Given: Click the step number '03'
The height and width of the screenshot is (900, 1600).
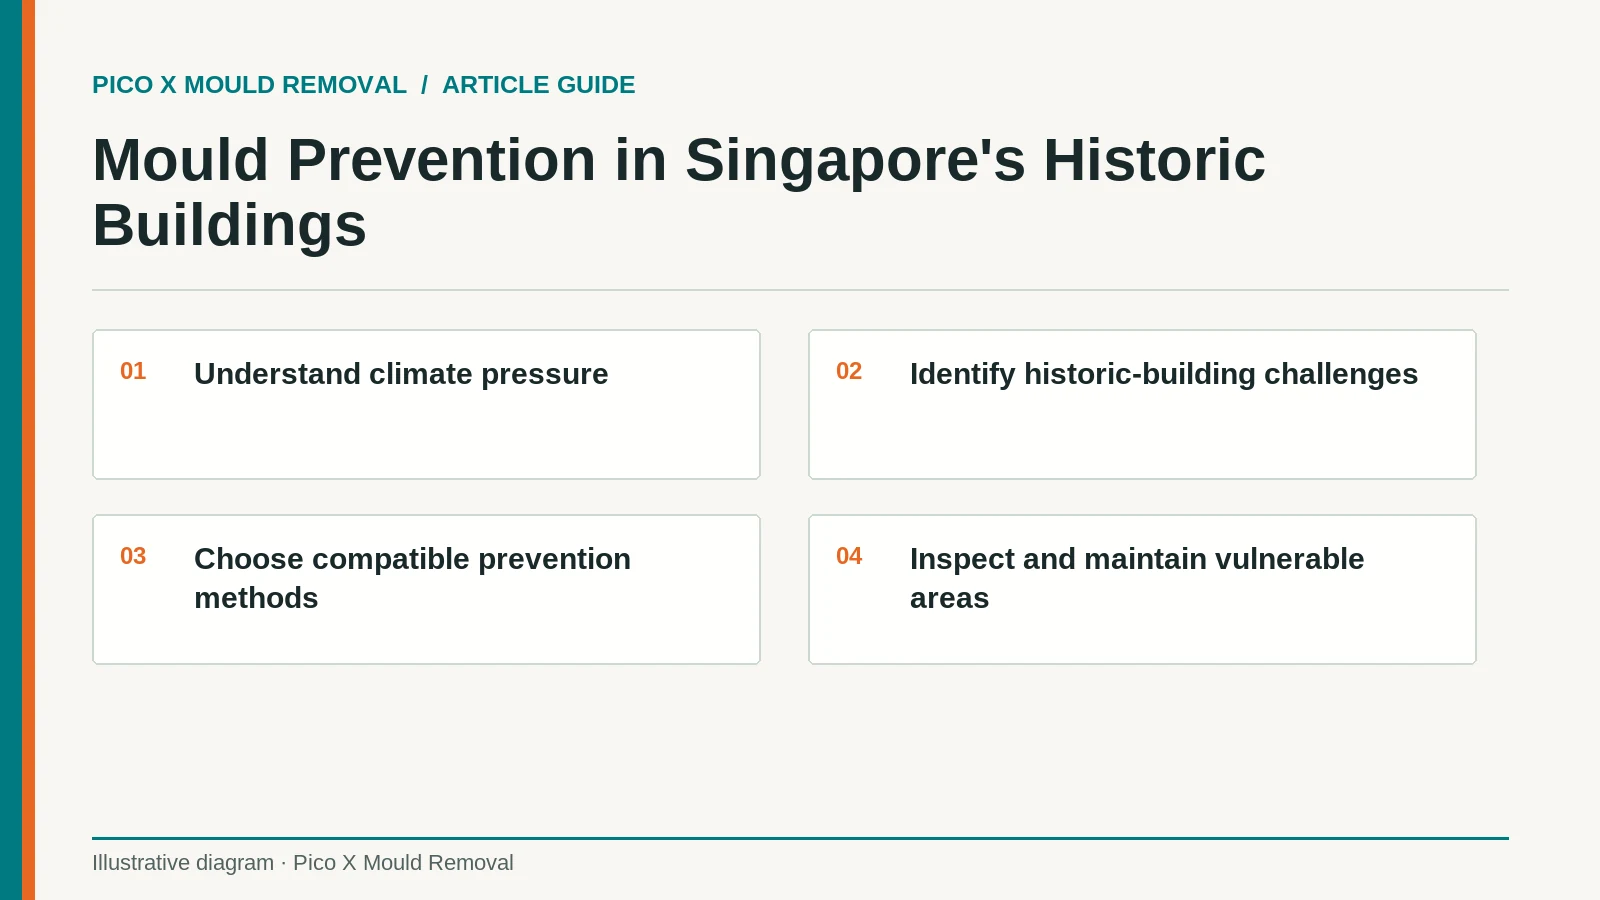Looking at the screenshot, I should [x=133, y=556].
